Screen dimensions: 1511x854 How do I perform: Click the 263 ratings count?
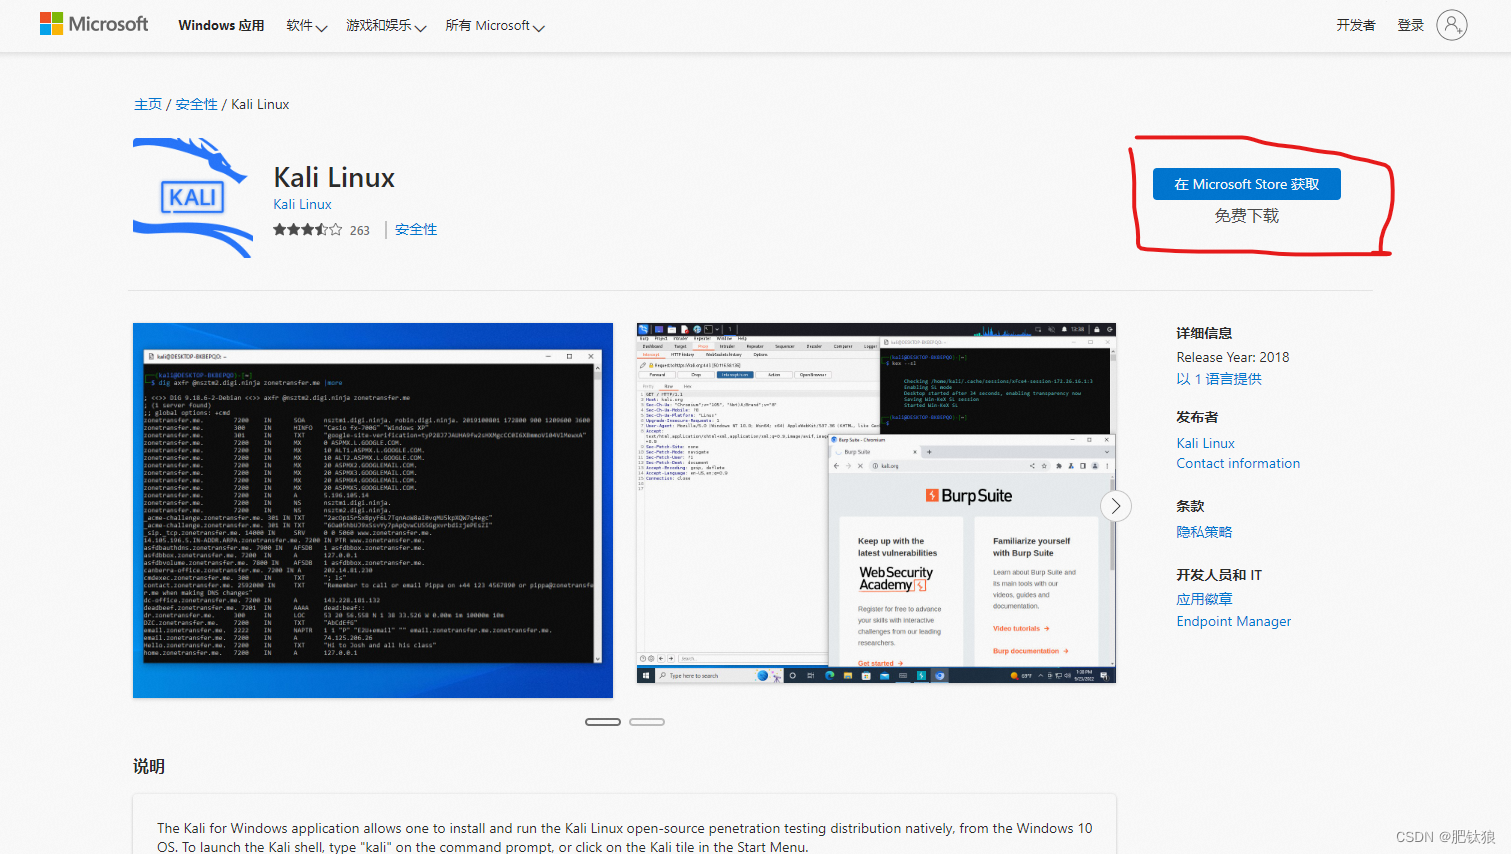tap(360, 231)
